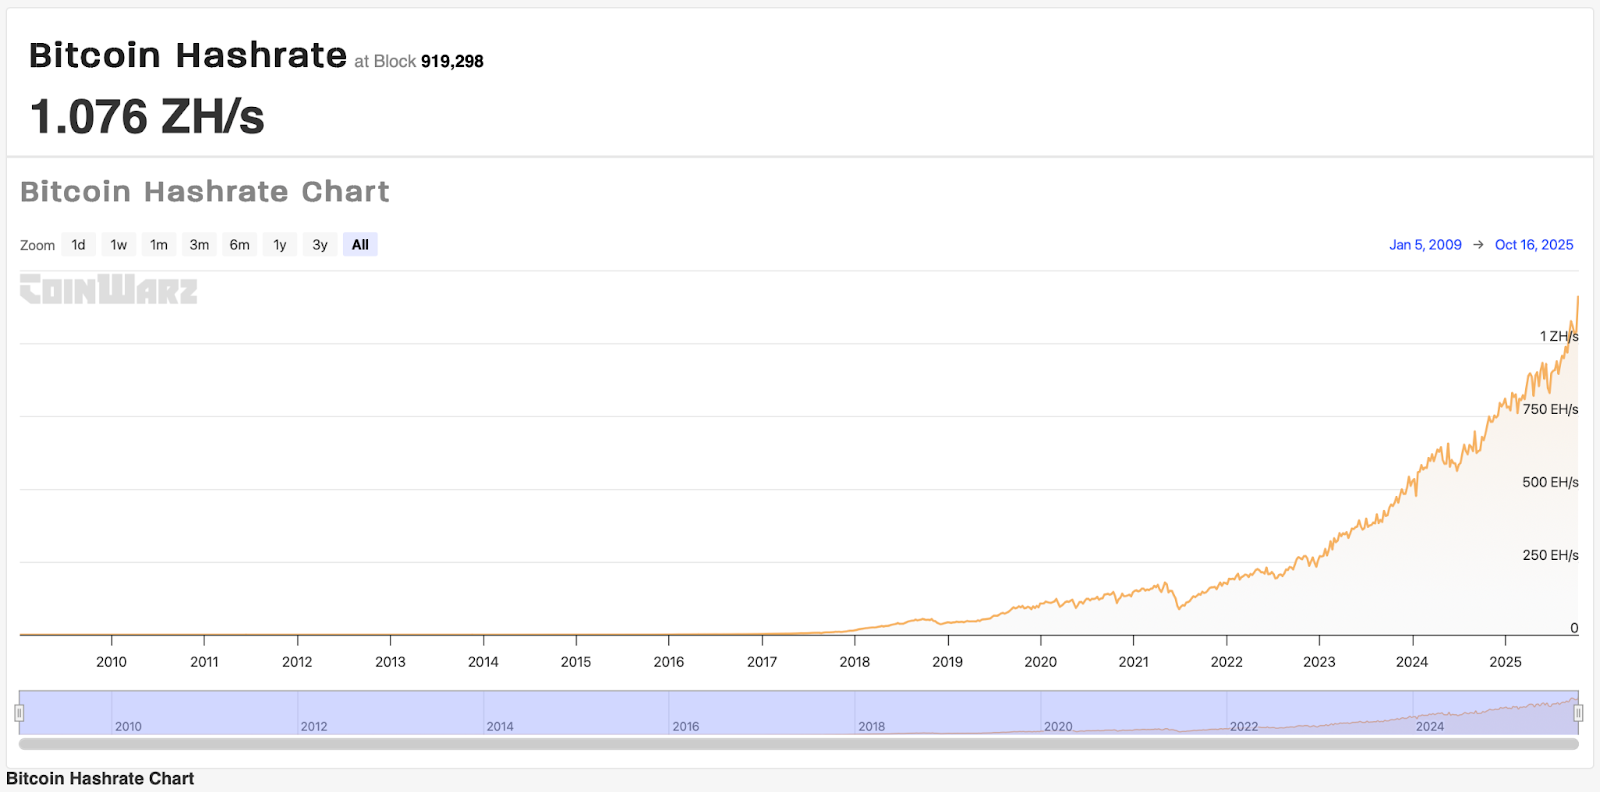Edit the Jan 5, 2009 start date

[x=1425, y=245]
